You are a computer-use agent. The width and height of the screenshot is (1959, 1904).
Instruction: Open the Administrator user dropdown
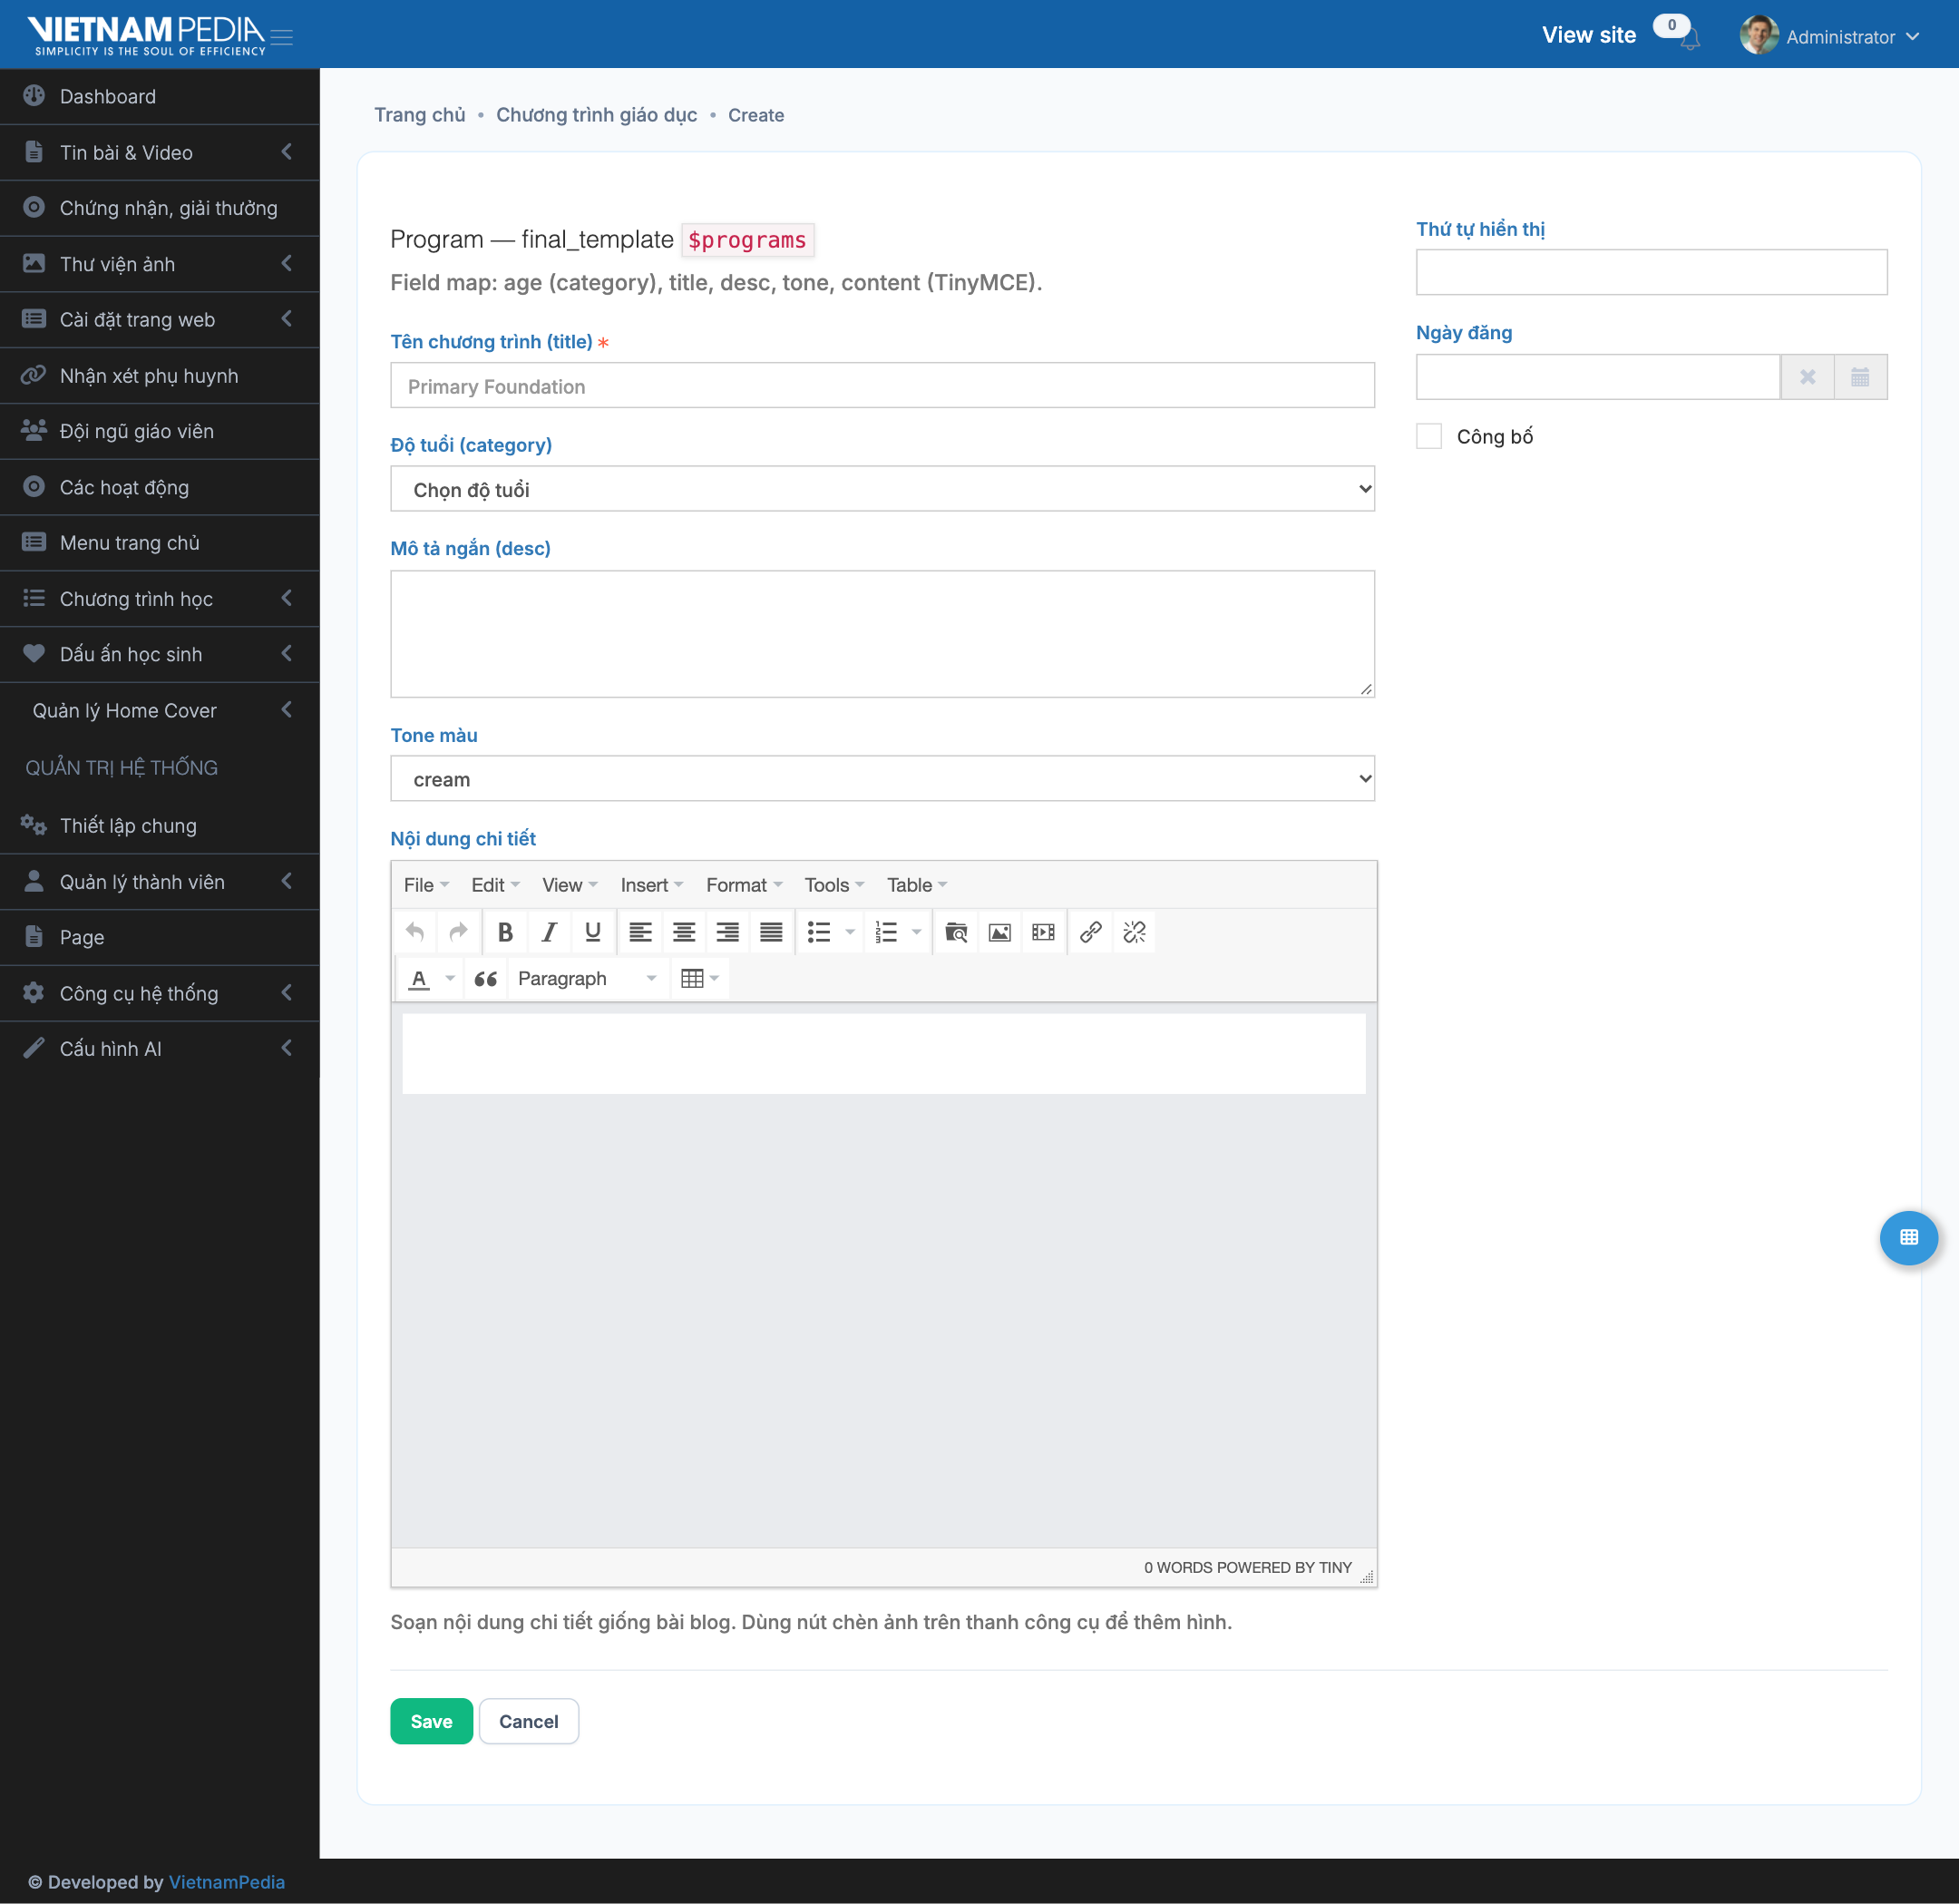(1831, 36)
